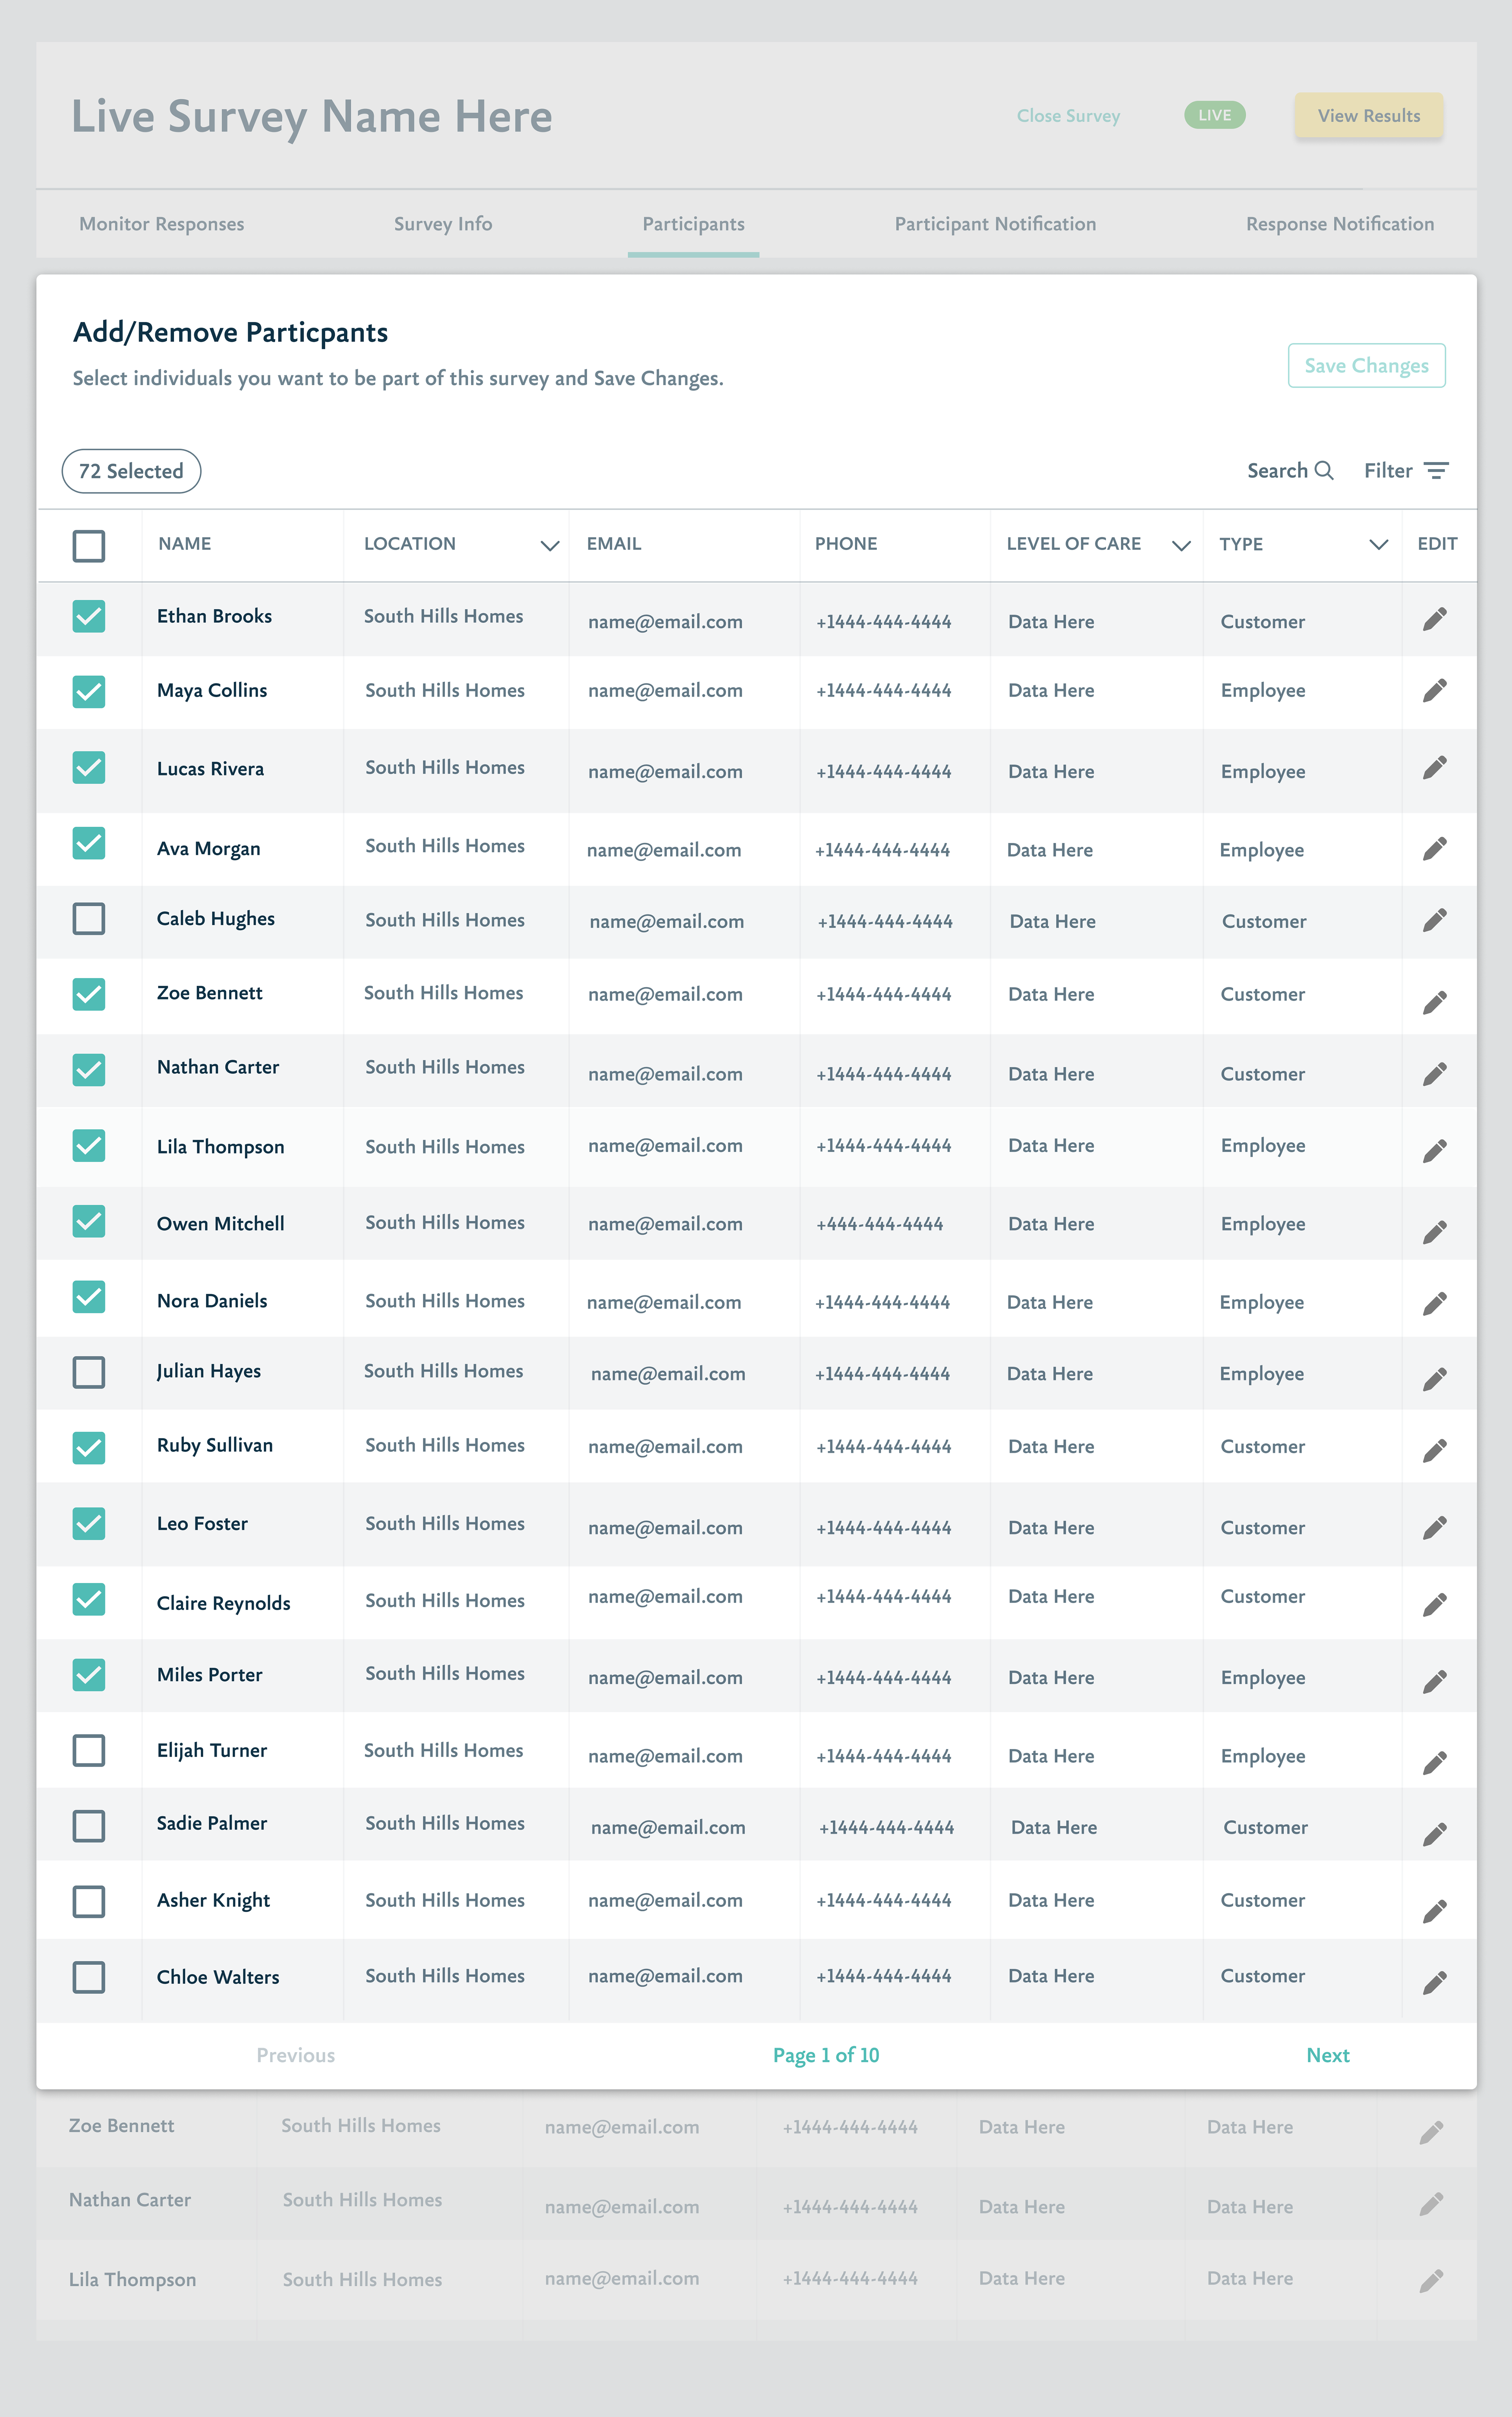
Task: Click the pencil in the dimmed Lila Thompson row
Action: (1431, 2281)
